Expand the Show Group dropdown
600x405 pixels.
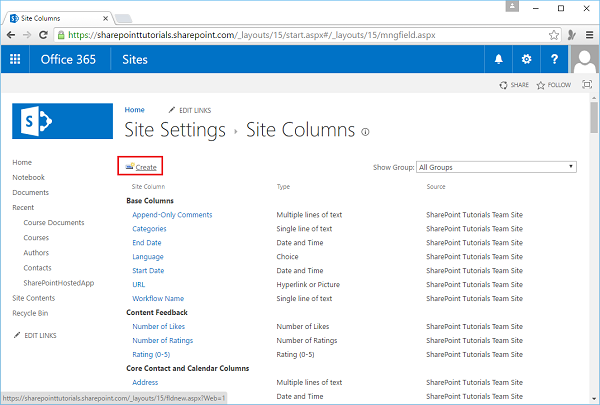[x=496, y=167]
